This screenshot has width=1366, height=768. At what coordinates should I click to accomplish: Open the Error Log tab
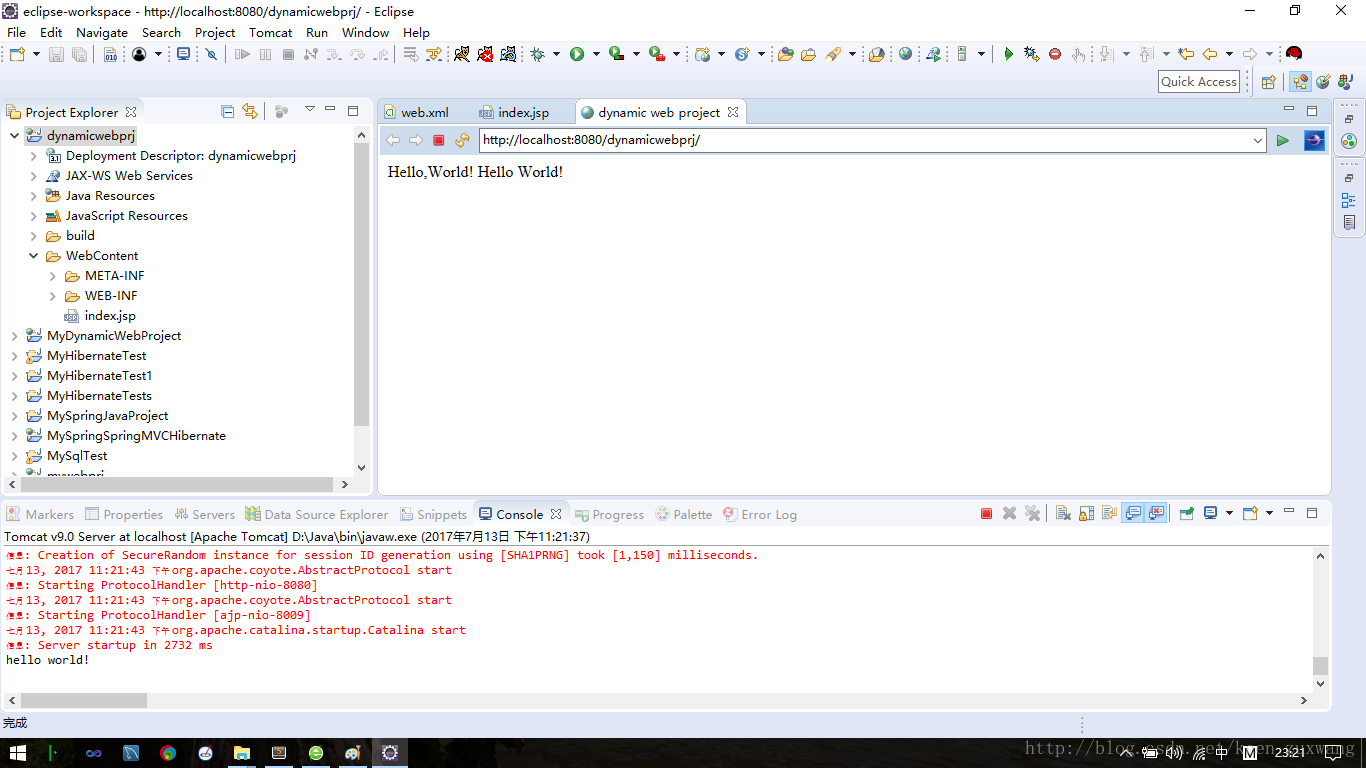(758, 514)
